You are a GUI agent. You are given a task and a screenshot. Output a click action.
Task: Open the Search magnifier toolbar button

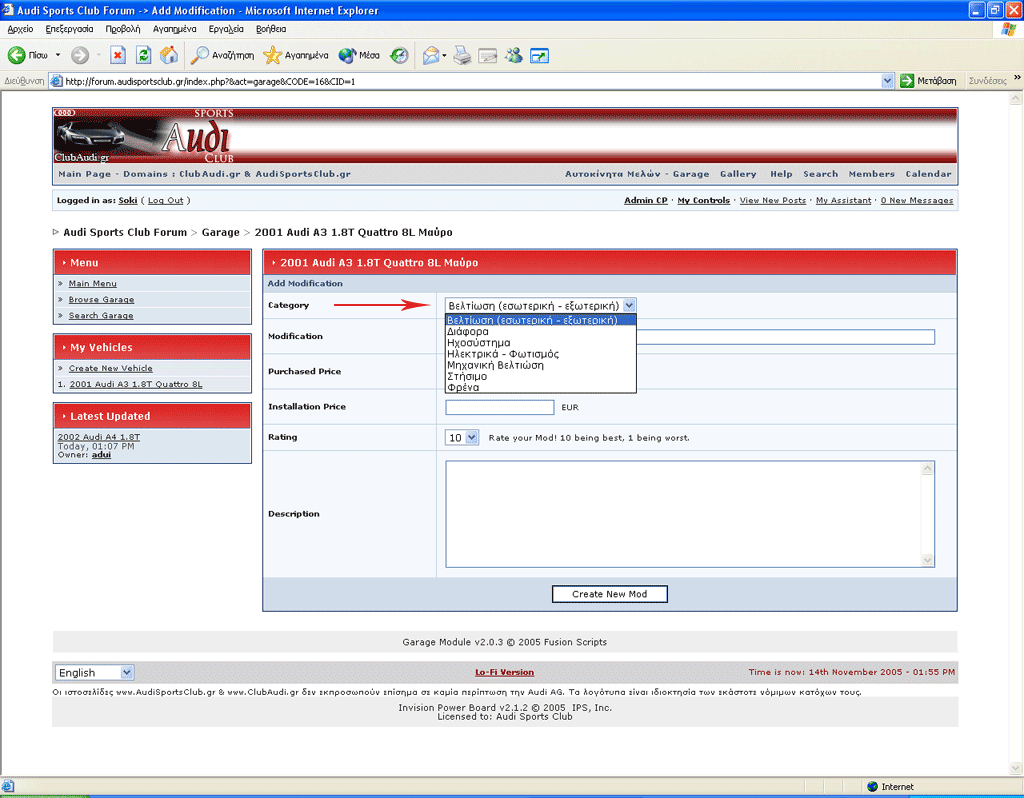(x=225, y=55)
